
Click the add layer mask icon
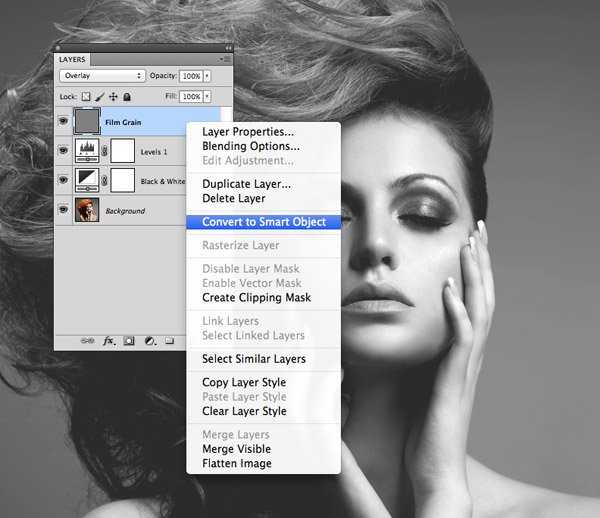point(129,340)
